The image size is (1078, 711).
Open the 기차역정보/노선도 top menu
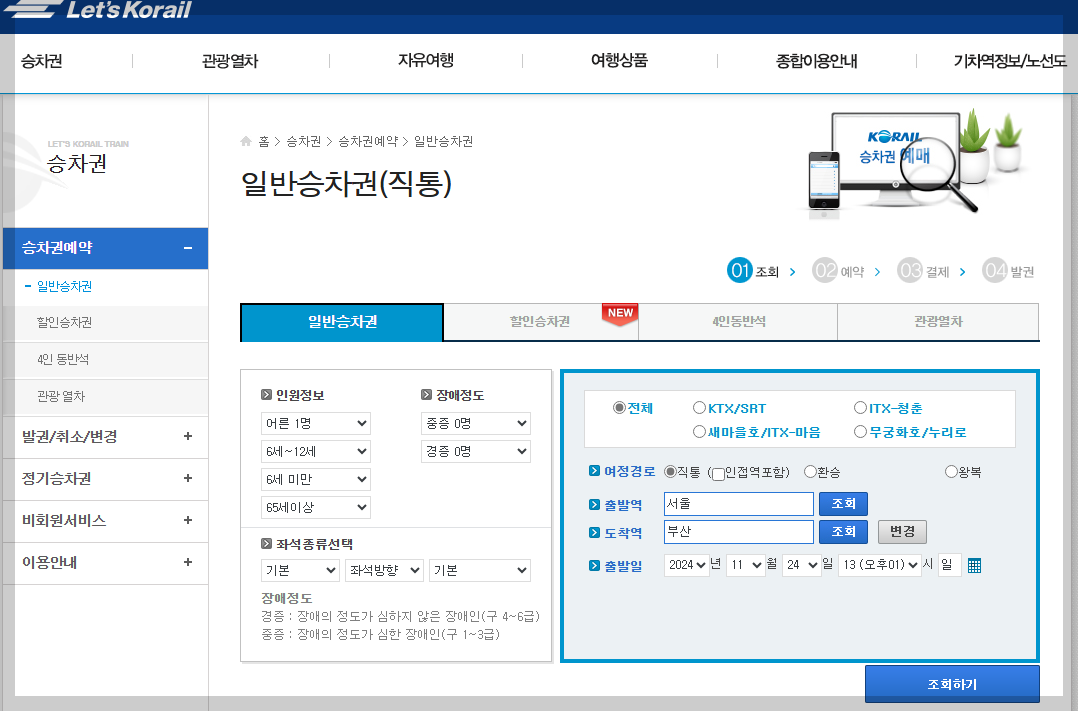click(1010, 61)
